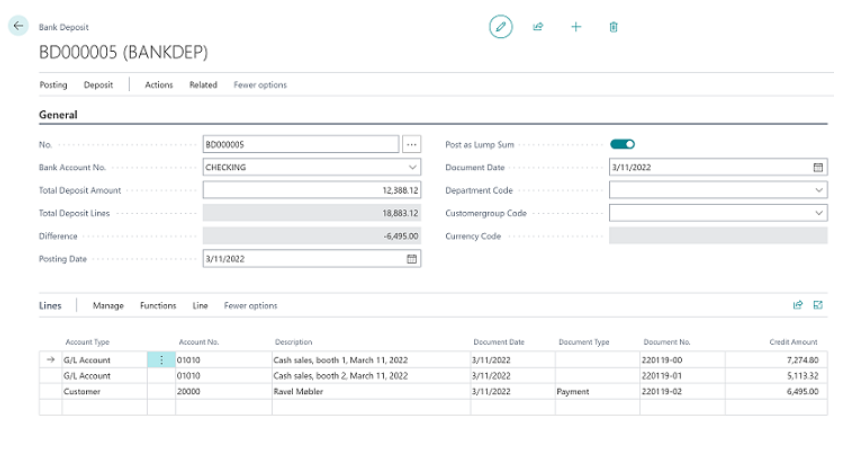Screen dimensions: 861x449
Task: Click the Posting Date input field
Action: (x=312, y=259)
